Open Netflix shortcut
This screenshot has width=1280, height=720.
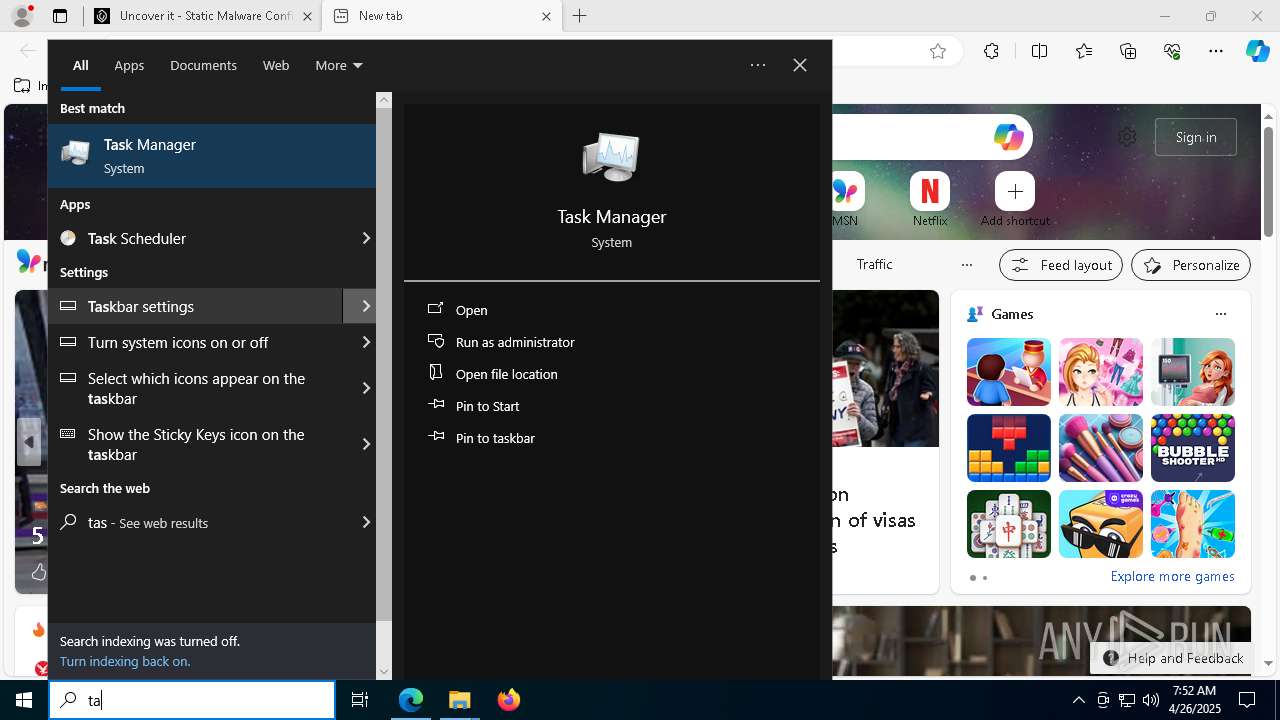pyautogui.click(x=930, y=198)
